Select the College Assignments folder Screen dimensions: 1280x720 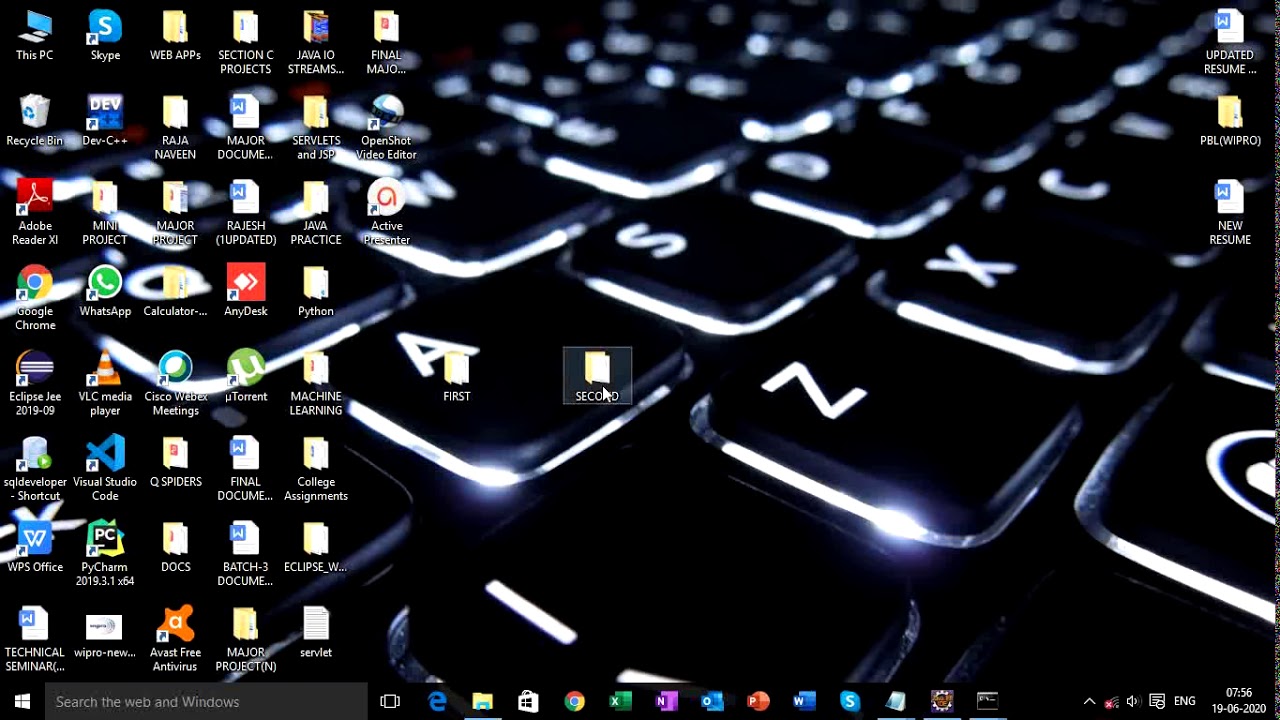(x=316, y=468)
